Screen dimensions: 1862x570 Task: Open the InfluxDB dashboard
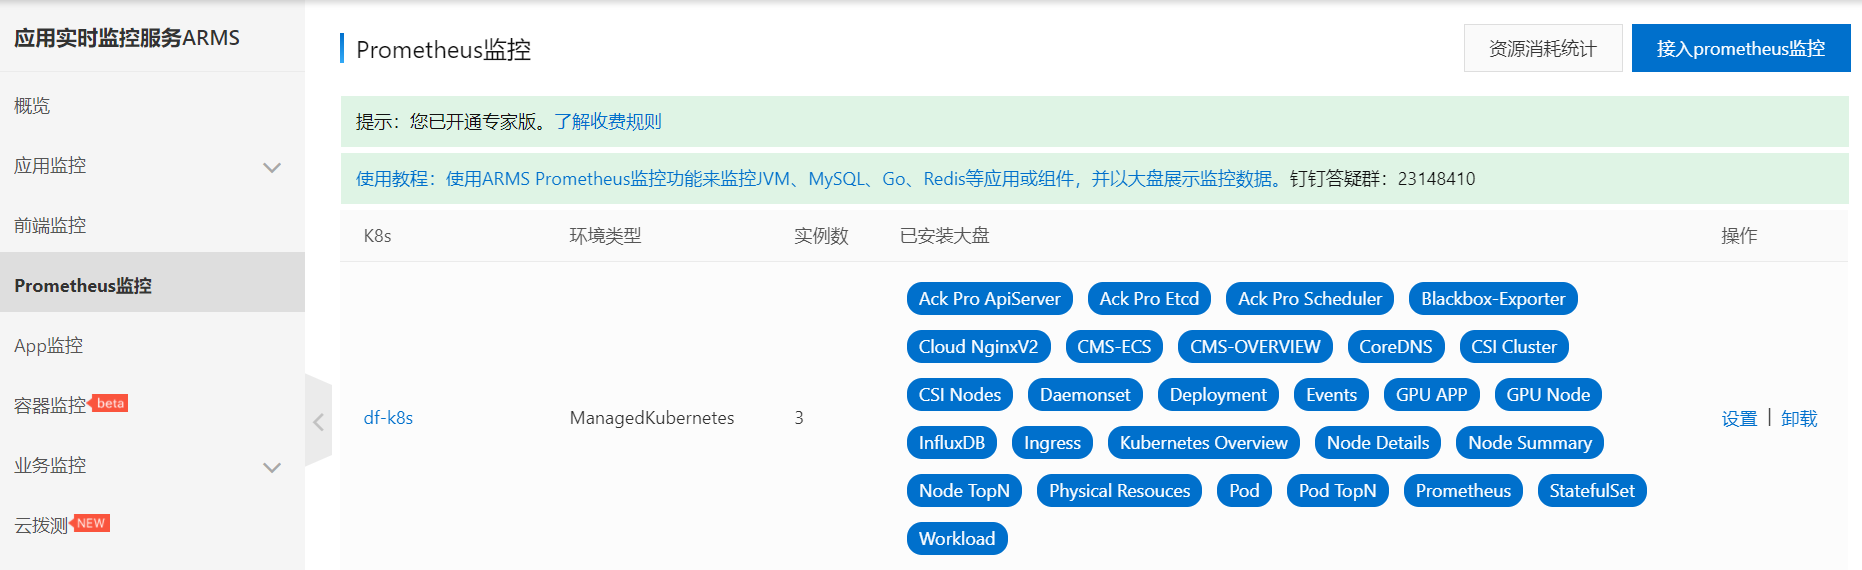click(952, 443)
